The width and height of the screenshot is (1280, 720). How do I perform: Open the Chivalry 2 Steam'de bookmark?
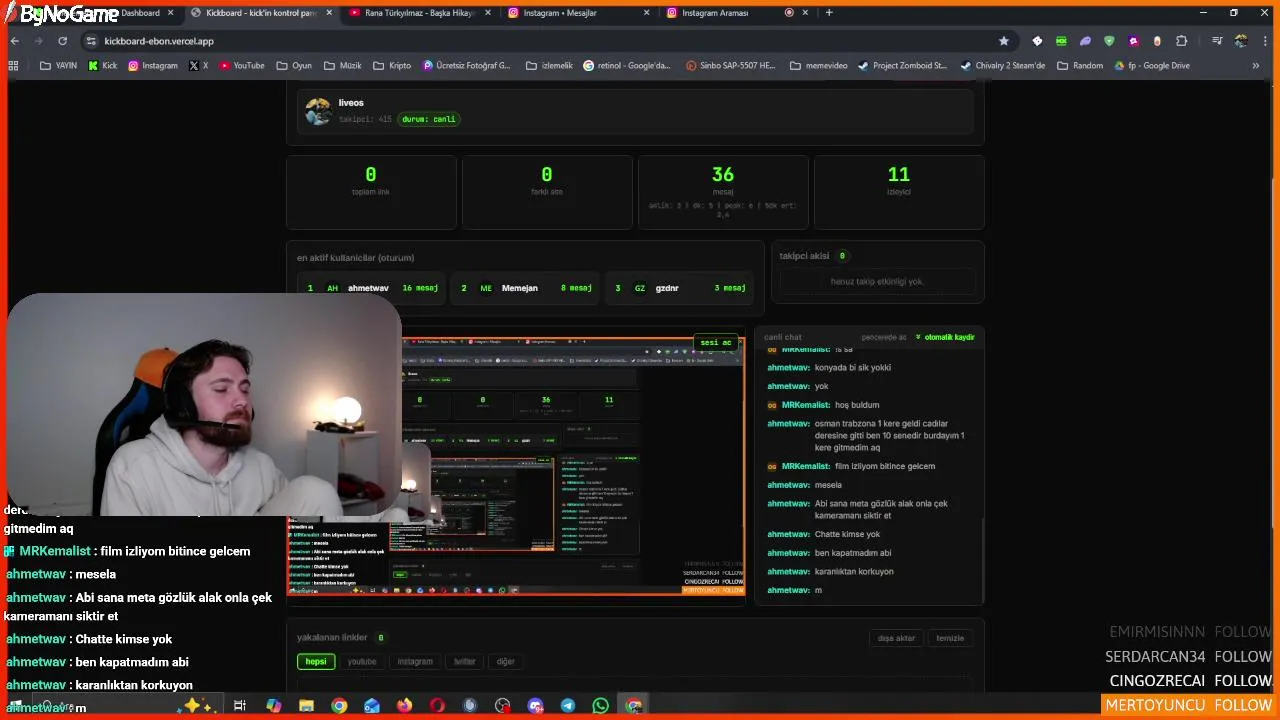1002,66
